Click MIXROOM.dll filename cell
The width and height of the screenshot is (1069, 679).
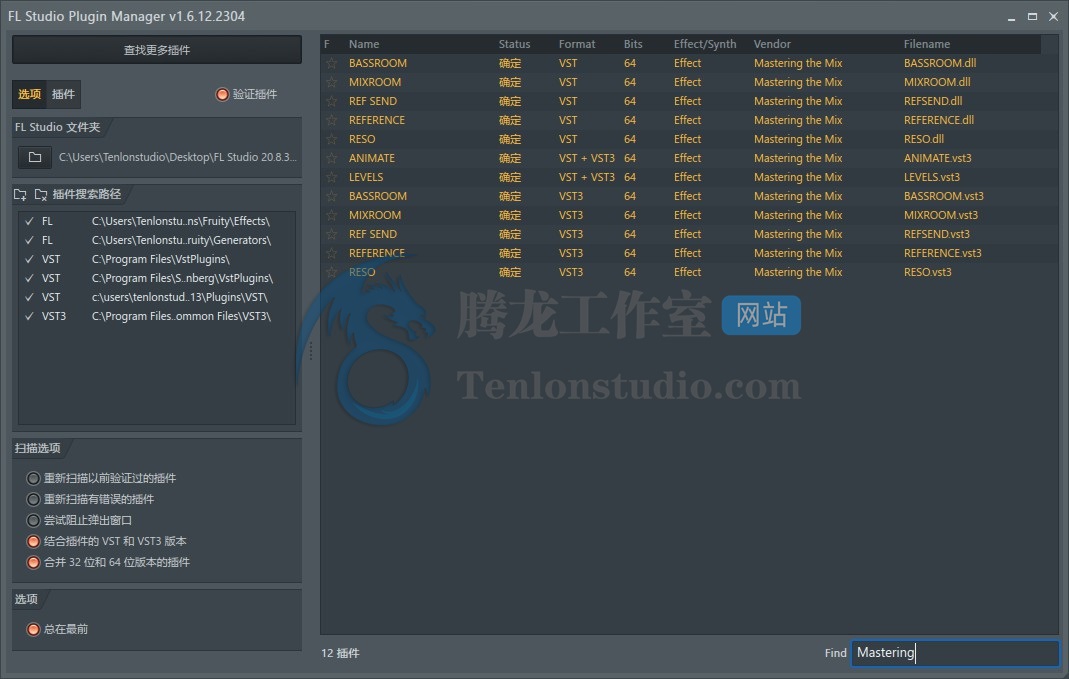(x=937, y=82)
